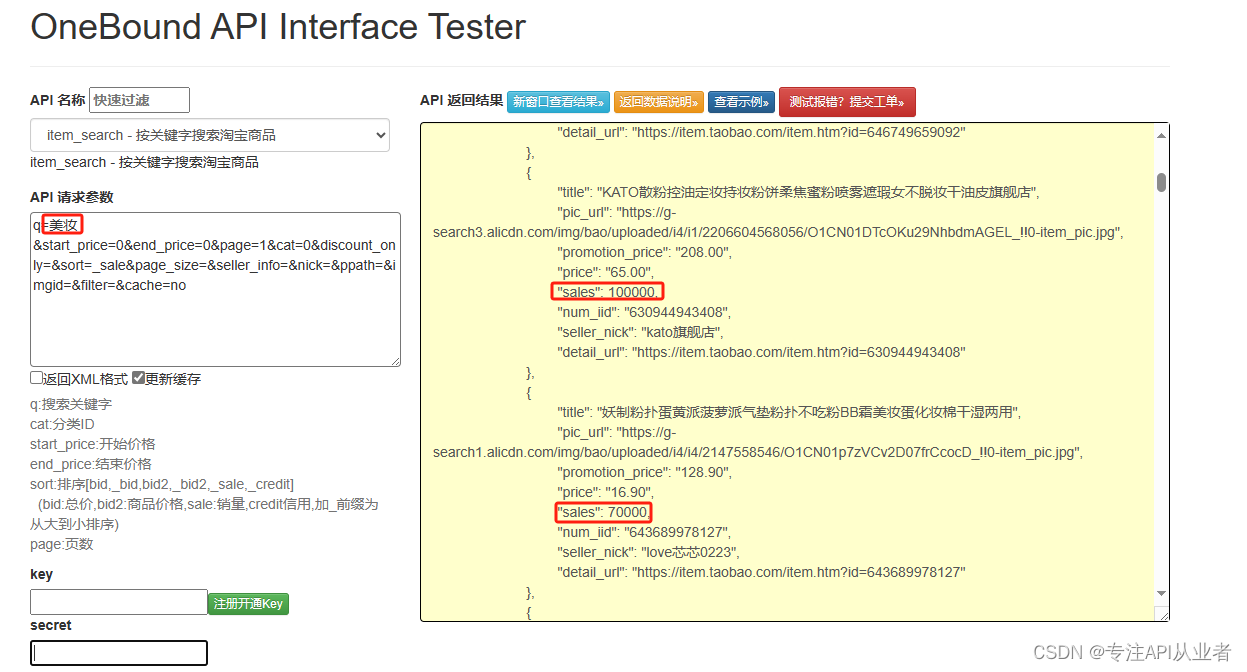This screenshot has width=1247, height=672.
Task: Click the 查看示例 button
Action: (741, 102)
